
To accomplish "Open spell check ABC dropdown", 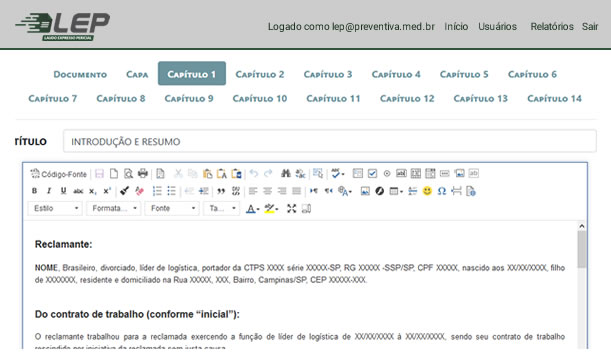I will click(x=337, y=173).
